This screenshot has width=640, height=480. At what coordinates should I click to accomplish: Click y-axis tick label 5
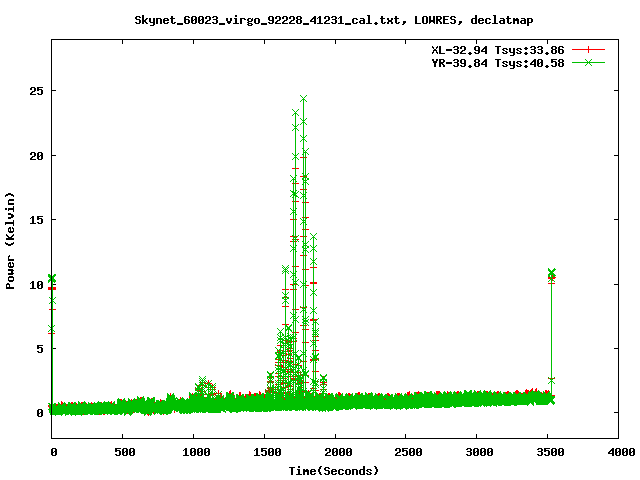coord(40,349)
